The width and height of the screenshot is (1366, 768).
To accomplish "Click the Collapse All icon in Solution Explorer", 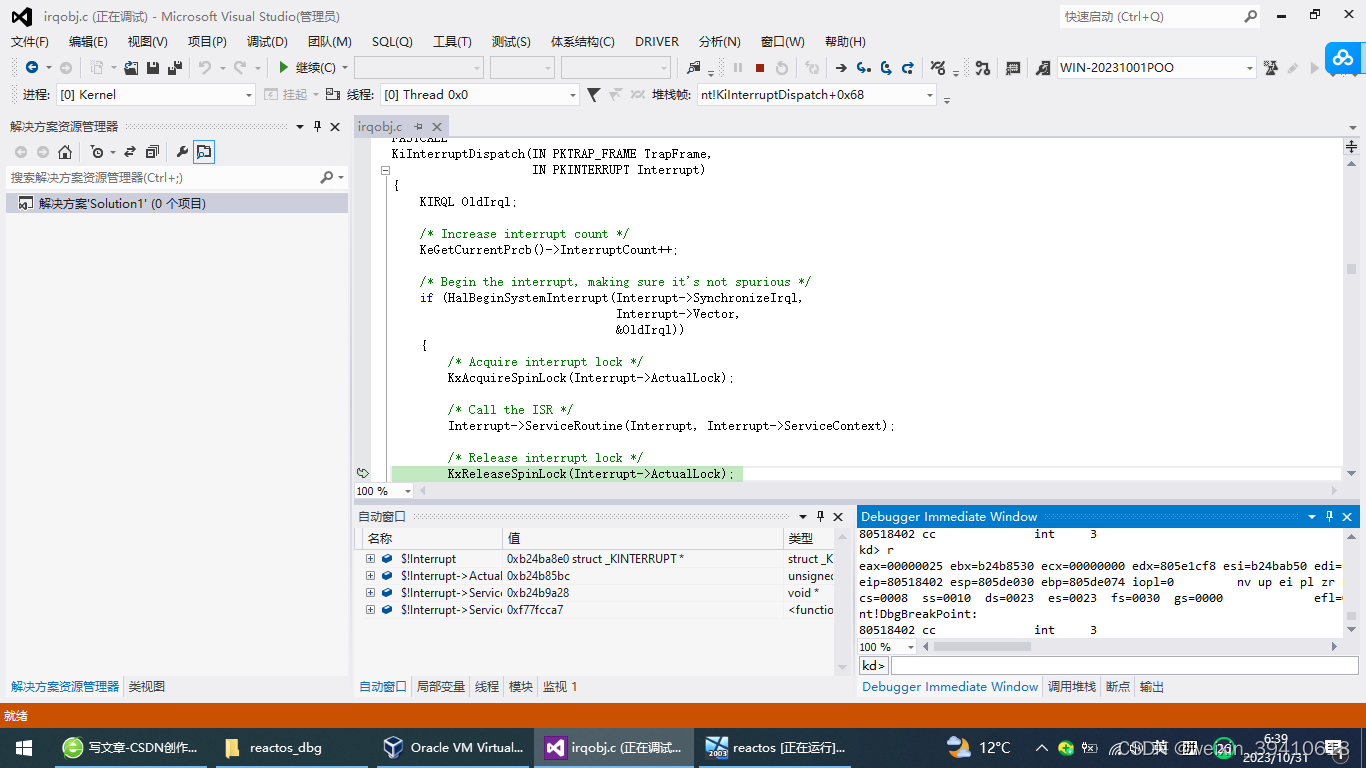I will click(152, 152).
